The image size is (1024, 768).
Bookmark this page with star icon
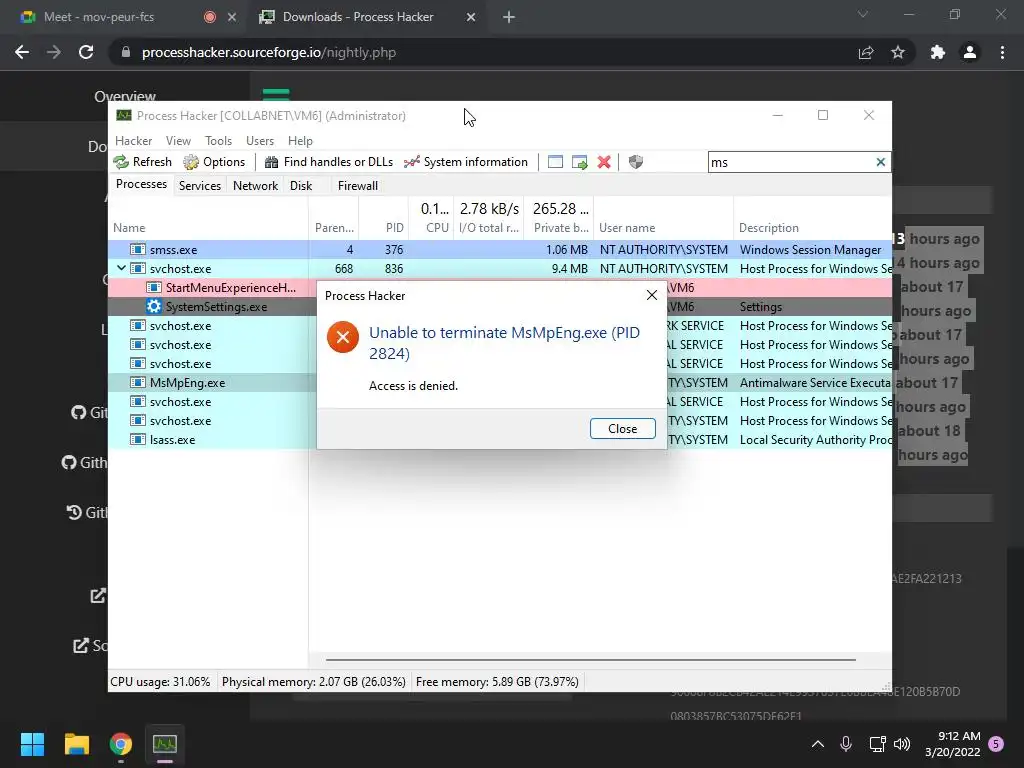tap(898, 52)
